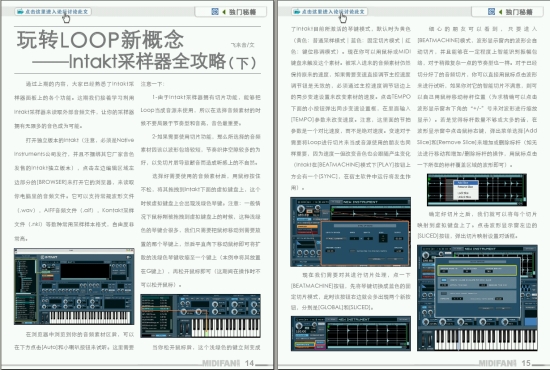Click the forum discussion link on page 15
The height and width of the screenshot is (370, 550).
[x=329, y=12]
